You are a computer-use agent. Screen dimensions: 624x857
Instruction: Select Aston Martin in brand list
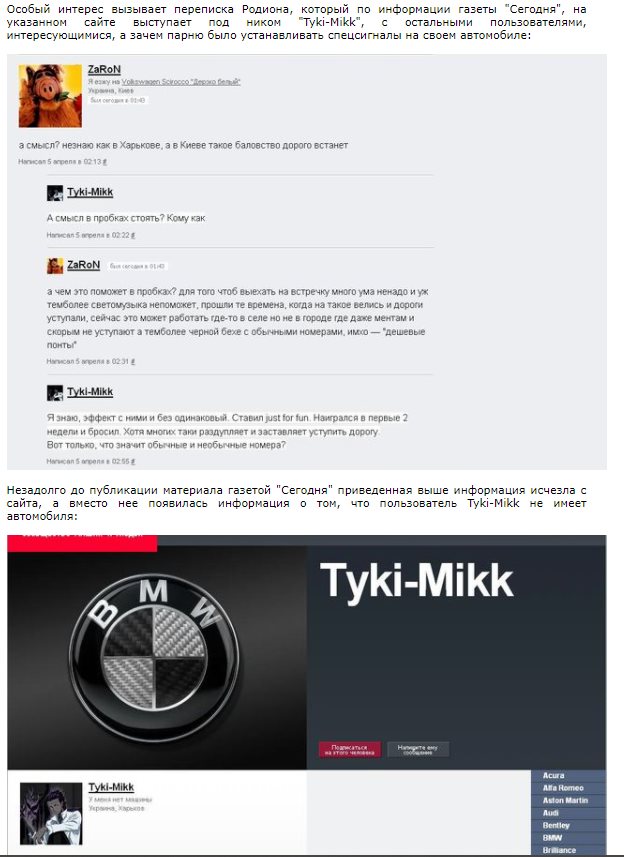point(566,801)
